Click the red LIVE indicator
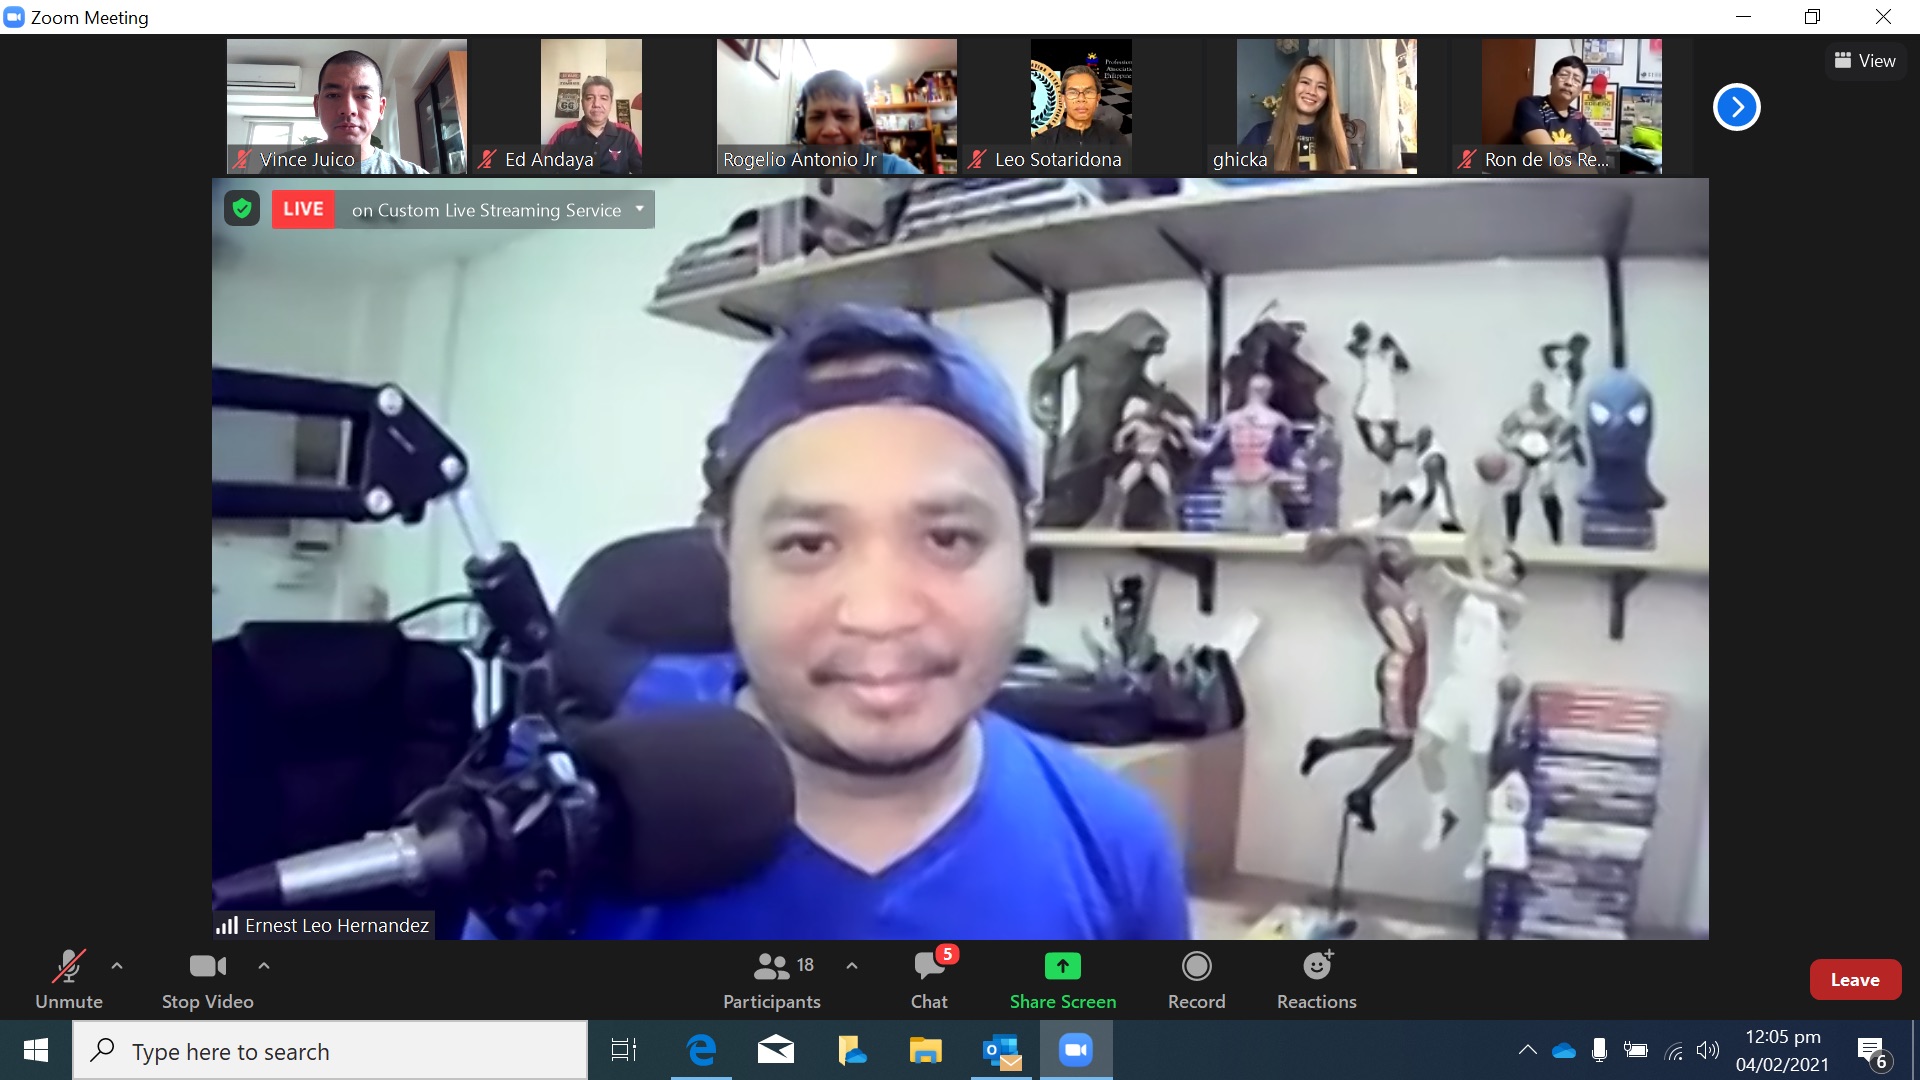1920x1080 pixels. pos(303,209)
